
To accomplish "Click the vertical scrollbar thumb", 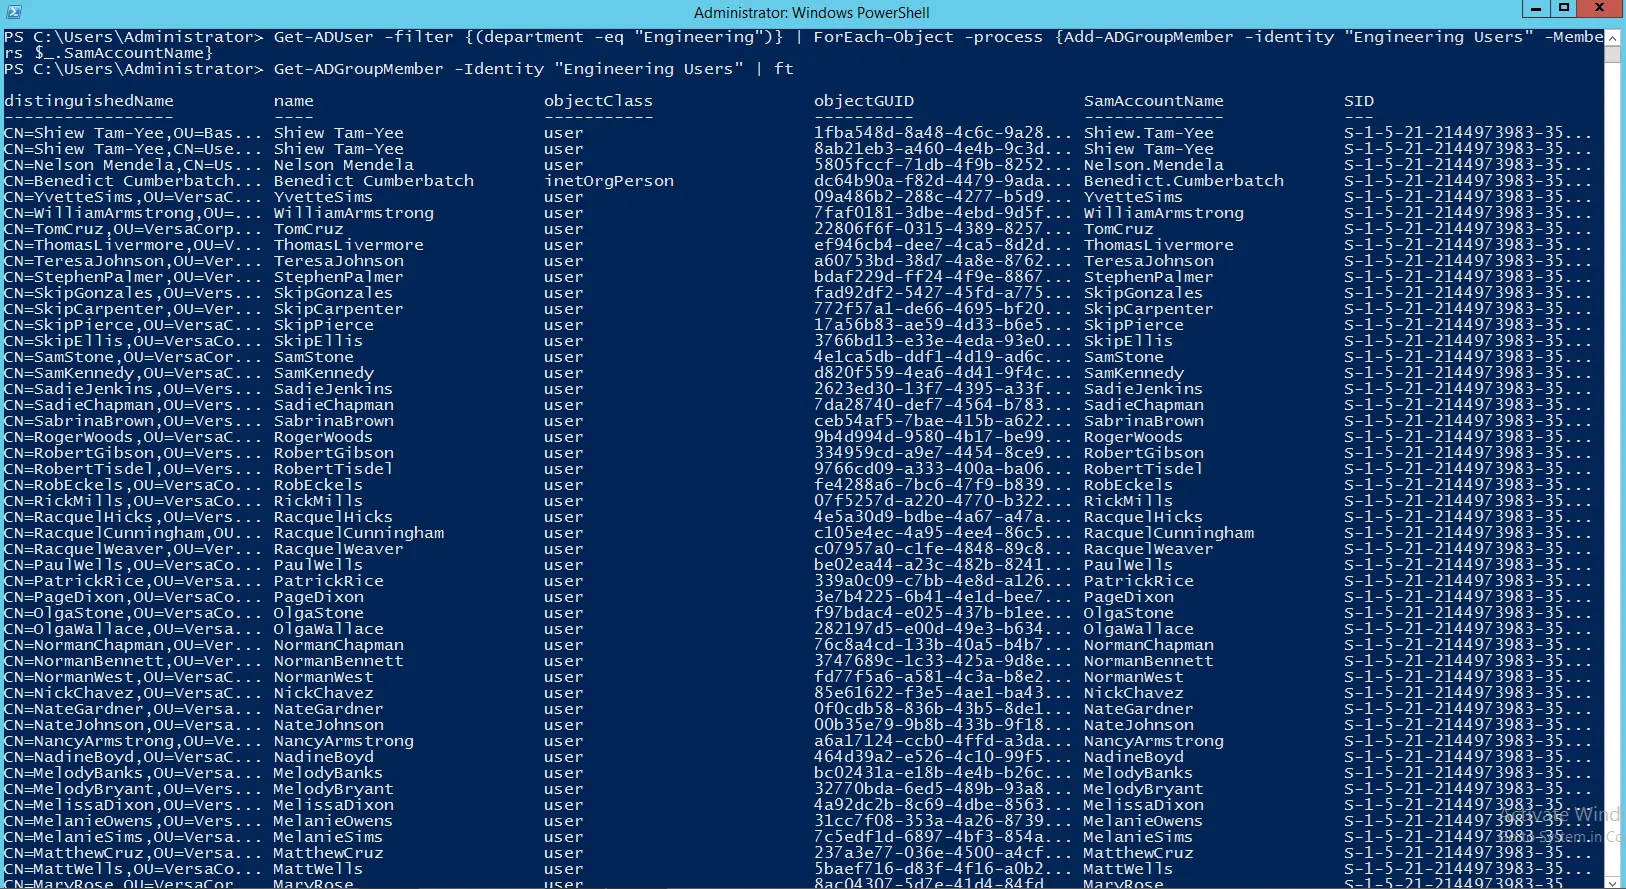I will (1612, 54).
